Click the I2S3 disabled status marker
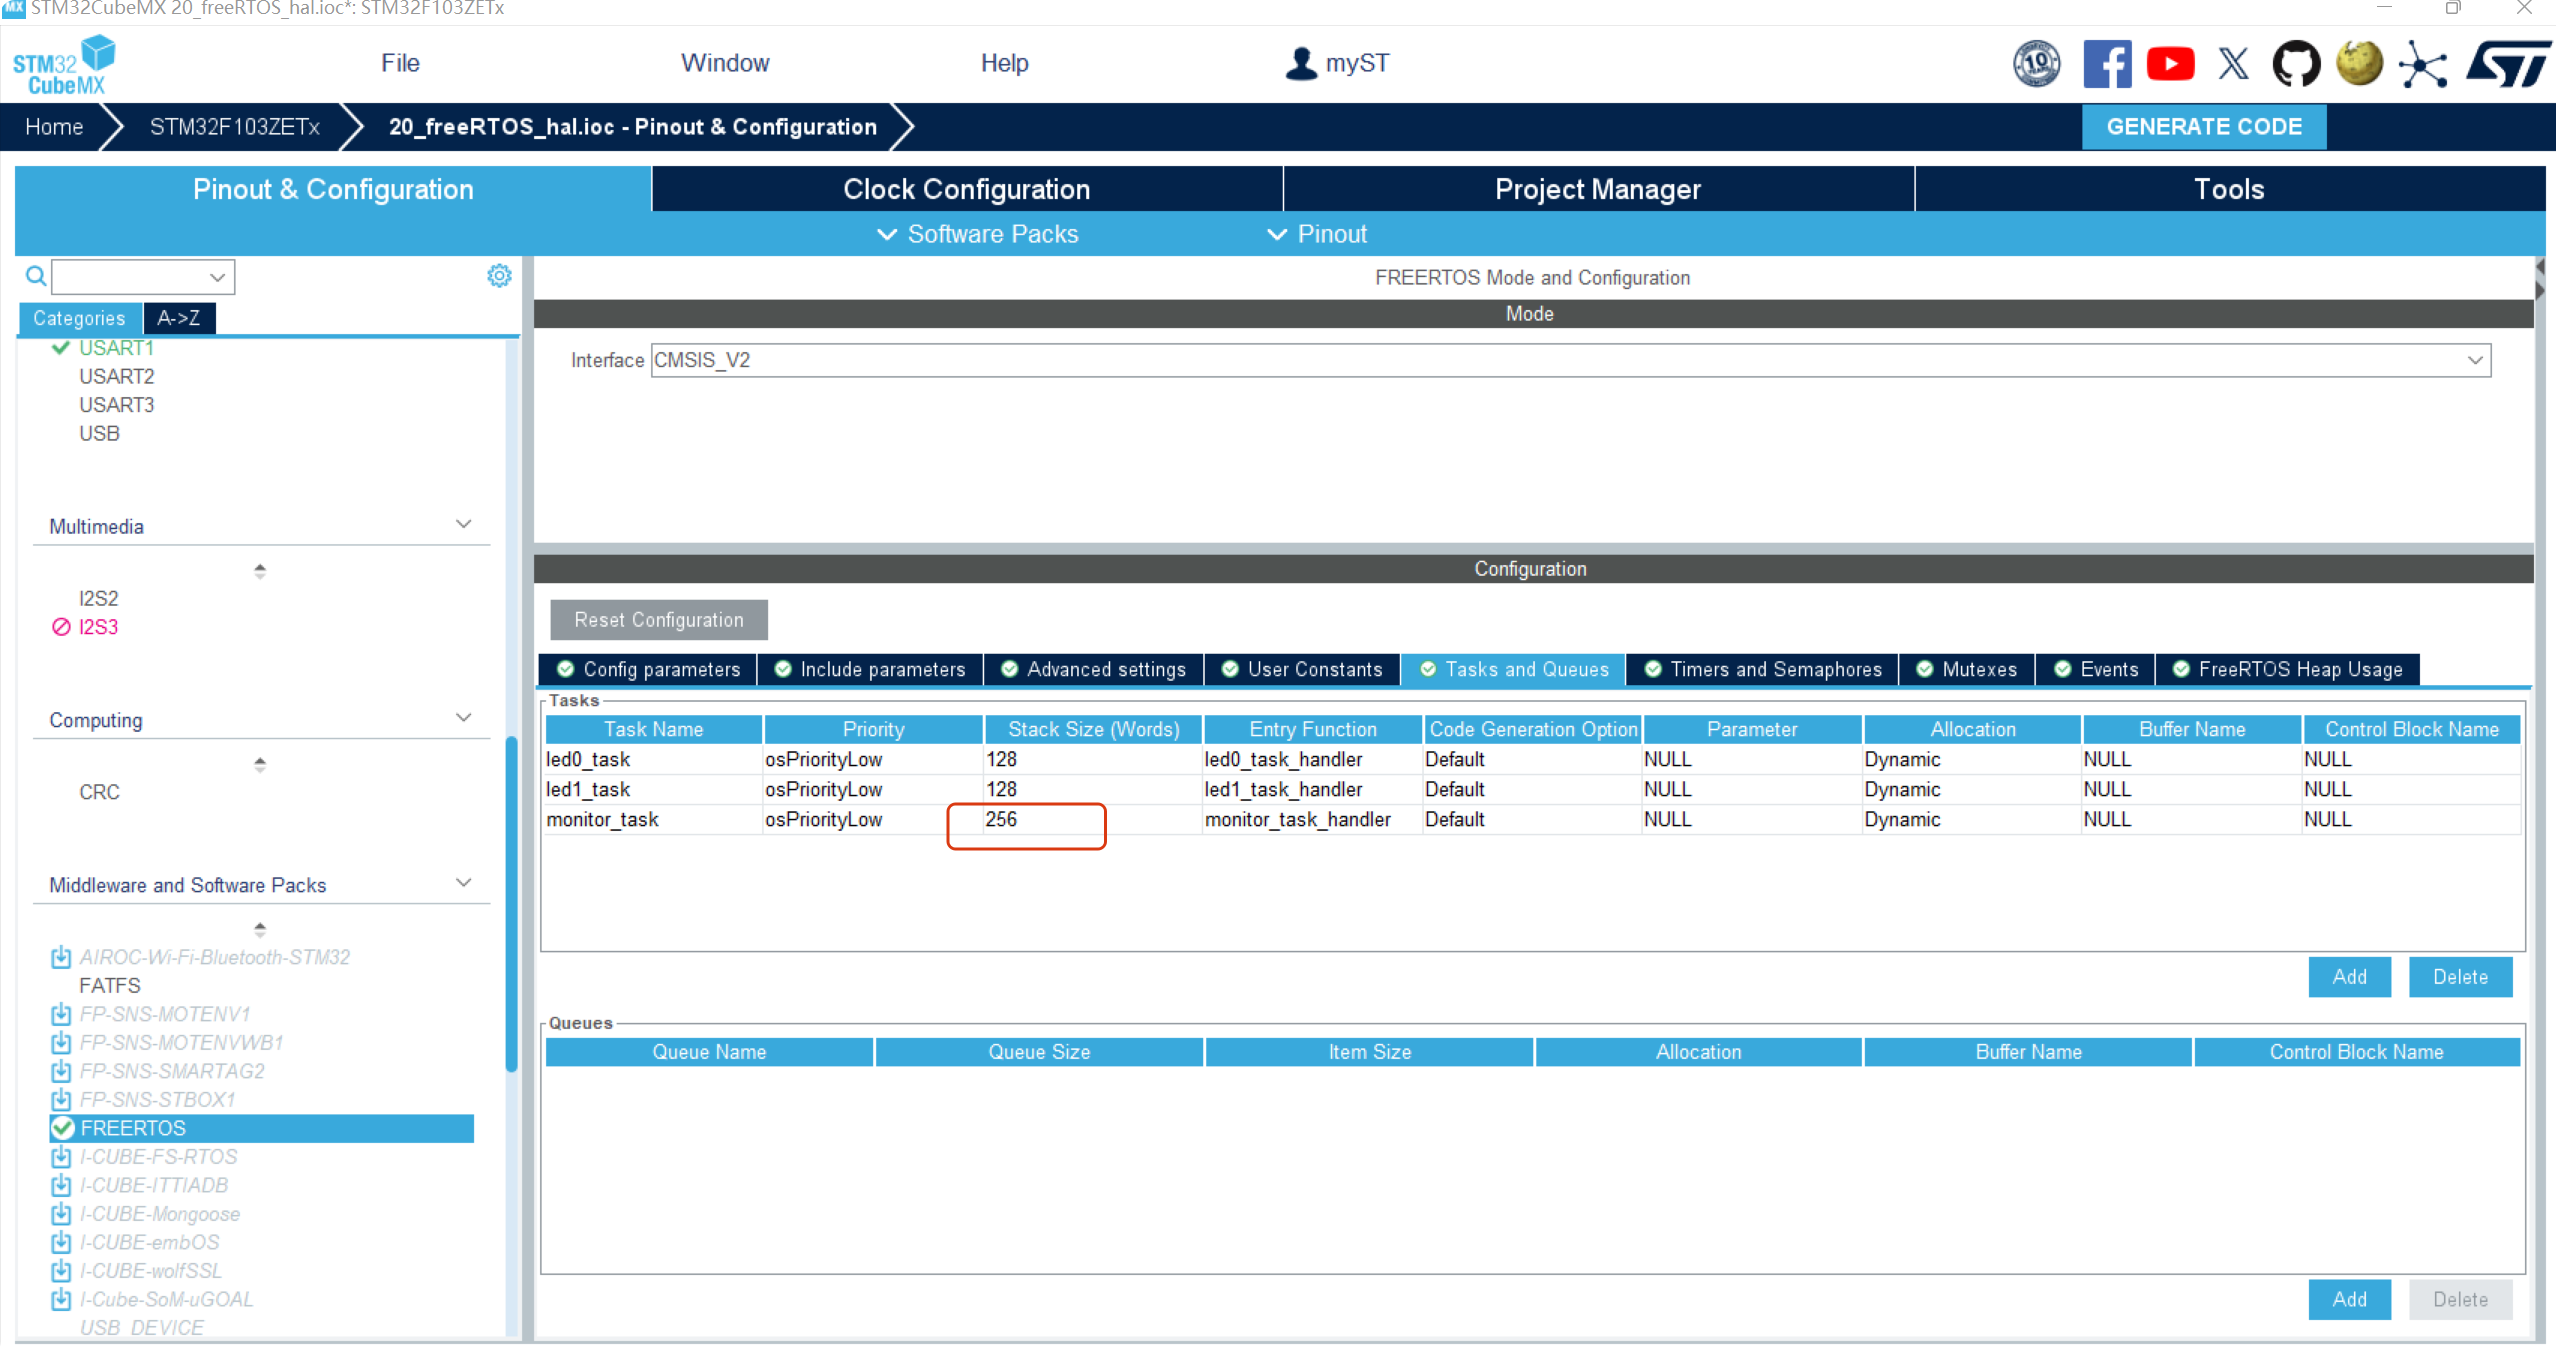2556x1356 pixels. click(x=61, y=627)
